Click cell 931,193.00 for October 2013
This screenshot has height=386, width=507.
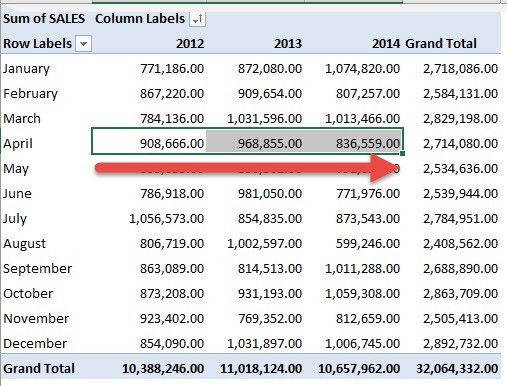coord(270,294)
